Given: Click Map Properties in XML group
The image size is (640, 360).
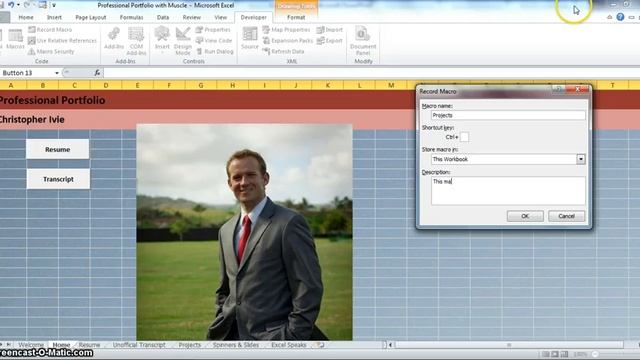Looking at the screenshot, I should [286, 30].
